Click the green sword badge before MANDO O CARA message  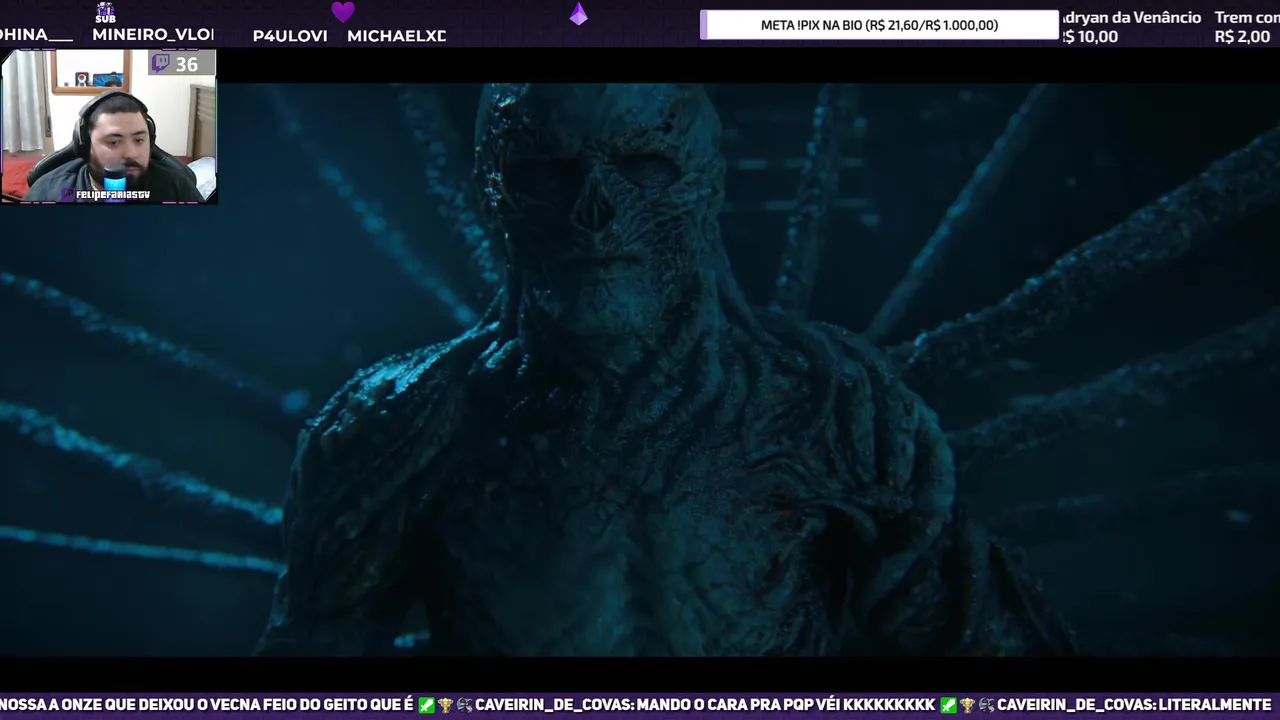point(427,705)
